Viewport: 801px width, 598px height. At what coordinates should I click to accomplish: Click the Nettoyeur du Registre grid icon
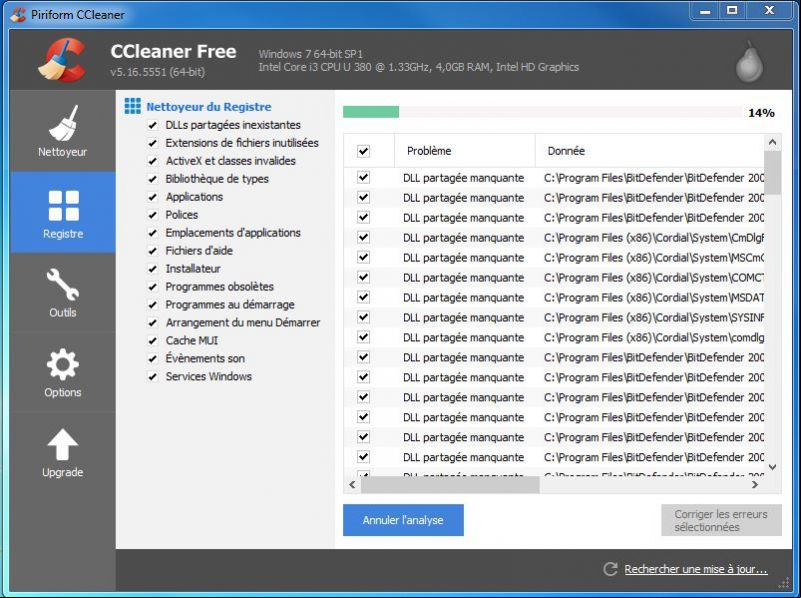click(x=132, y=106)
